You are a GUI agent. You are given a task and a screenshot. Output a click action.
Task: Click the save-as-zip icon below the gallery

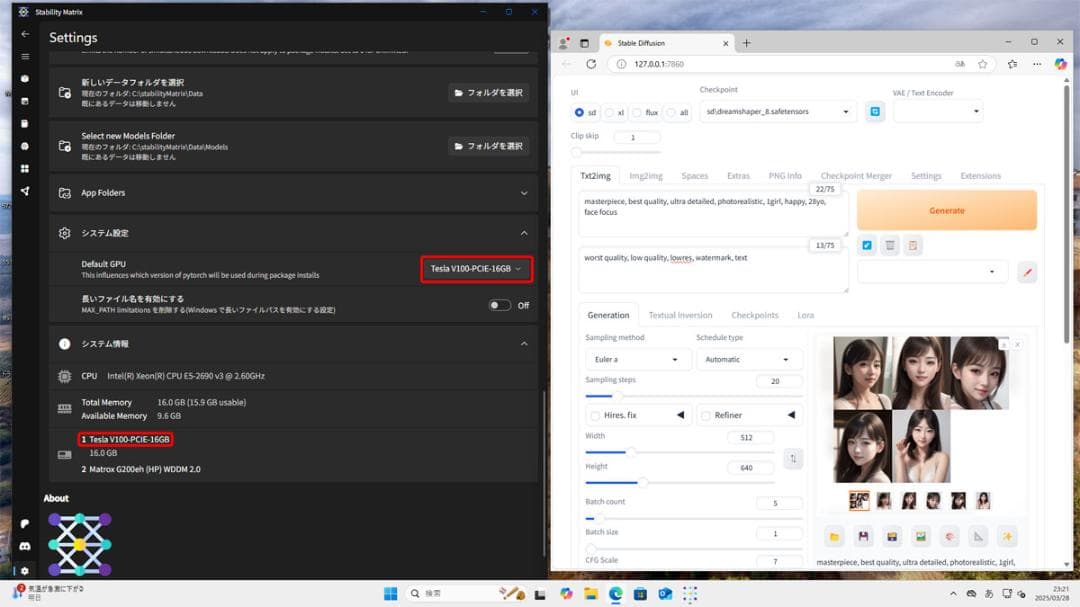(x=891, y=536)
